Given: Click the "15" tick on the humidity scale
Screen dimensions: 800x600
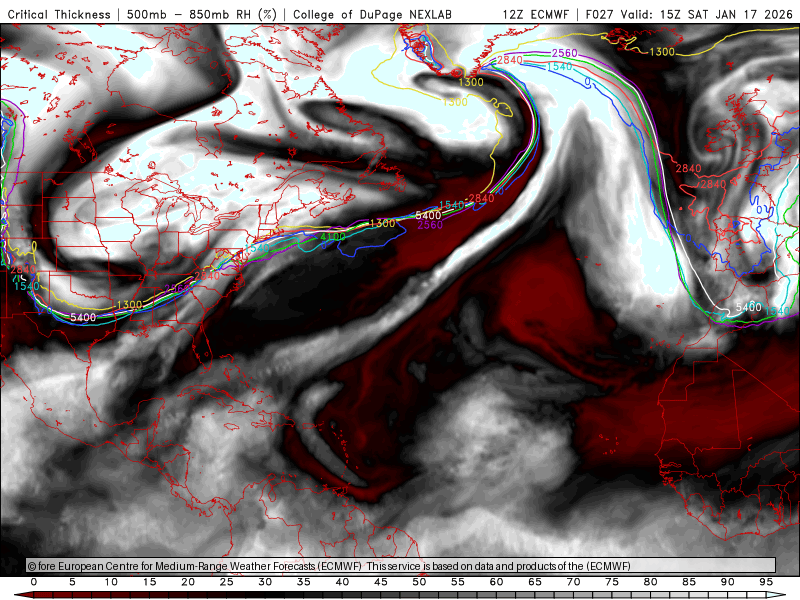Looking at the screenshot, I should pos(149,582).
